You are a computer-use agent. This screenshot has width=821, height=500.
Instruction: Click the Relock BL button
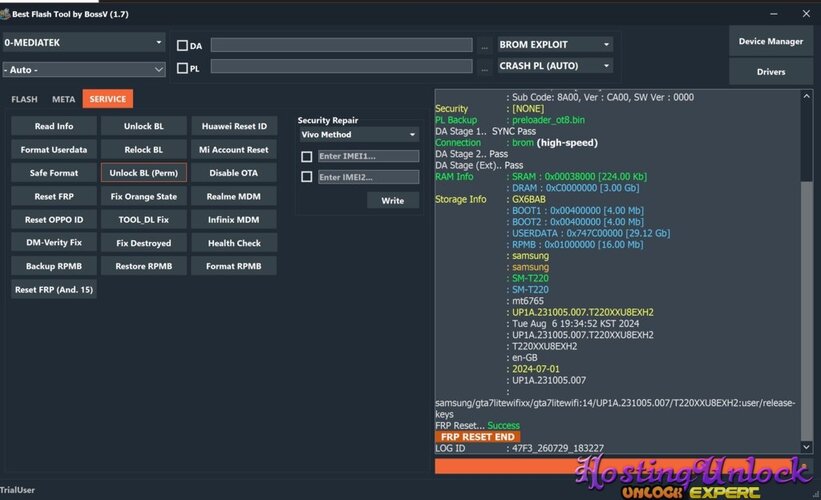[x=143, y=150]
